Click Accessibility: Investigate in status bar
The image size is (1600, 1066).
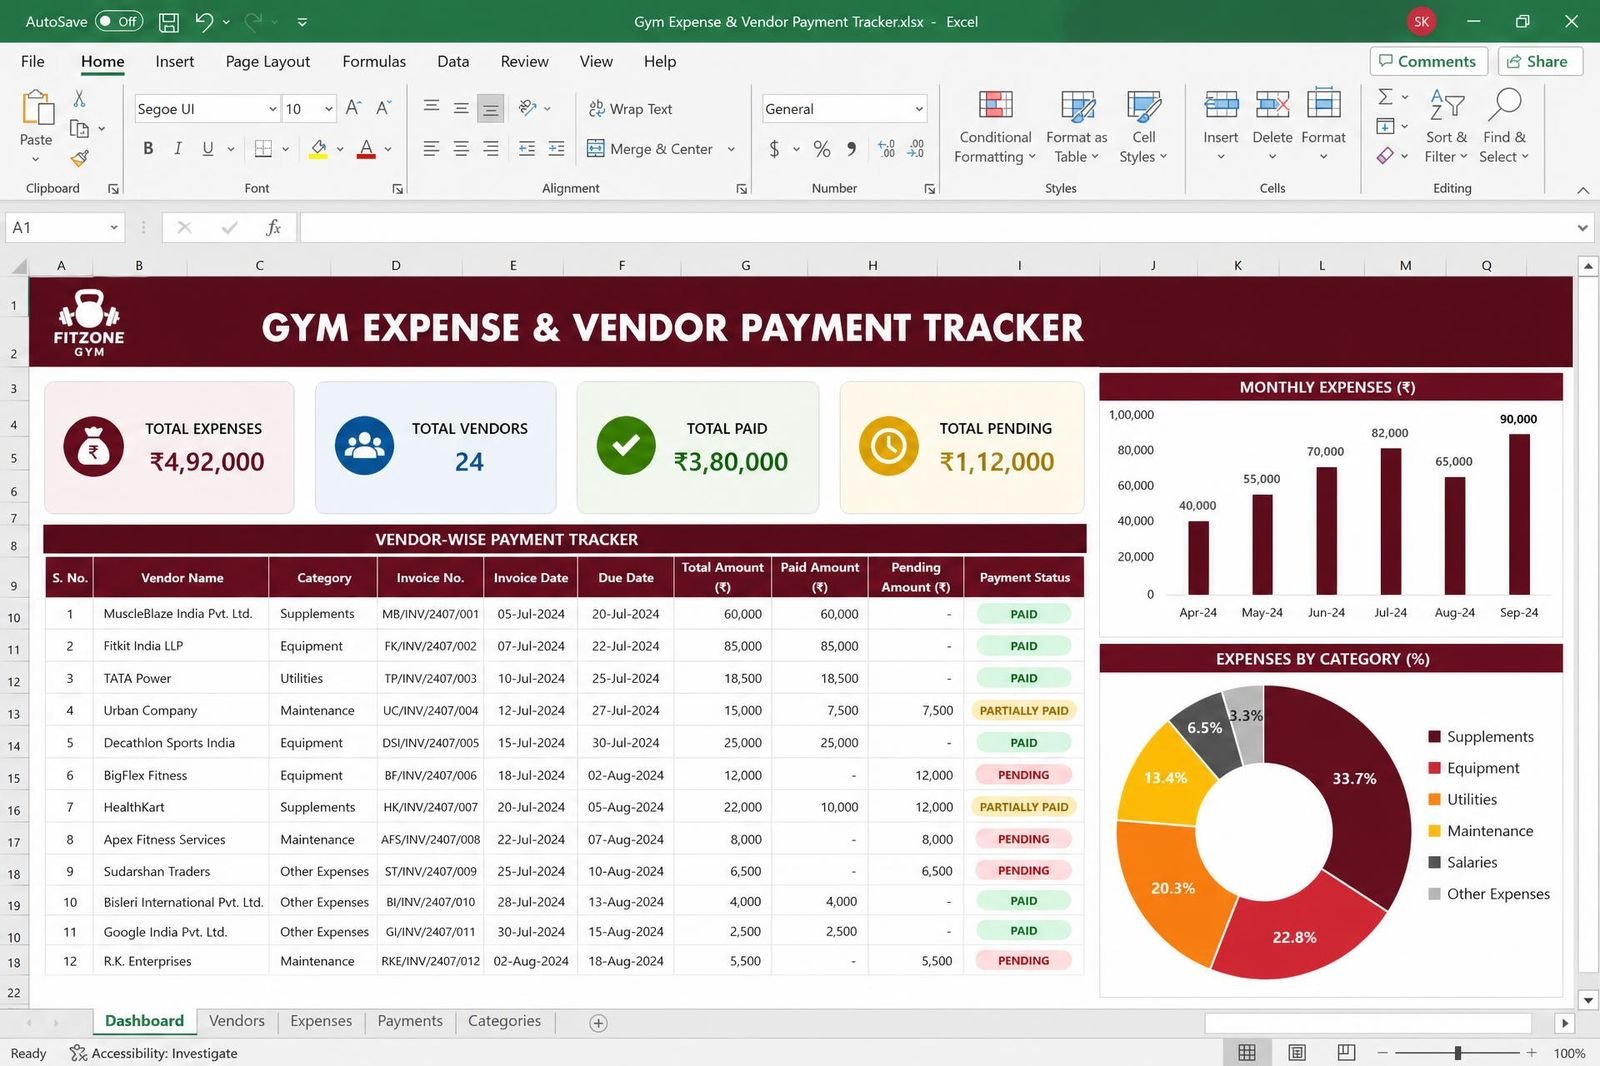[x=154, y=1053]
